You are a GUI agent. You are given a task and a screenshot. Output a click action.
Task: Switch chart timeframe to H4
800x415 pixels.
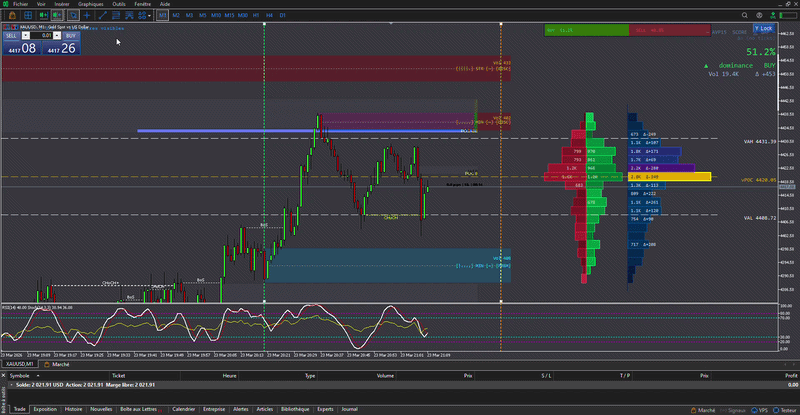(269, 15)
